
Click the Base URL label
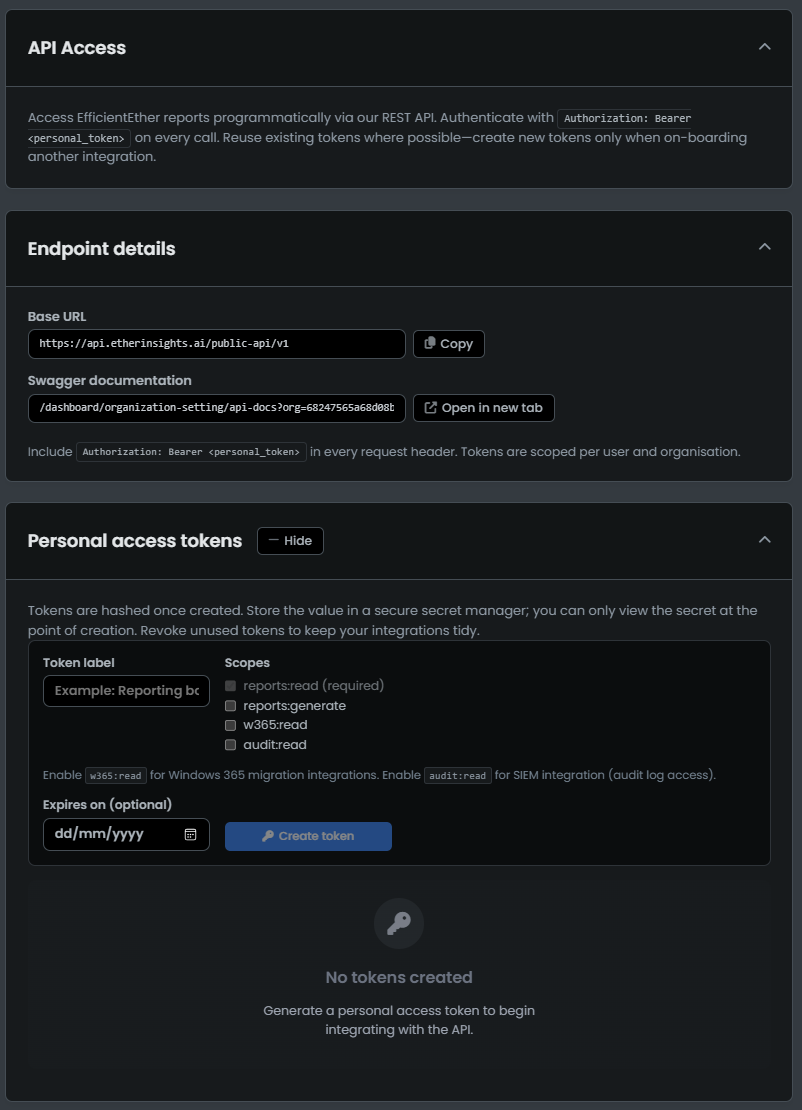click(x=57, y=316)
